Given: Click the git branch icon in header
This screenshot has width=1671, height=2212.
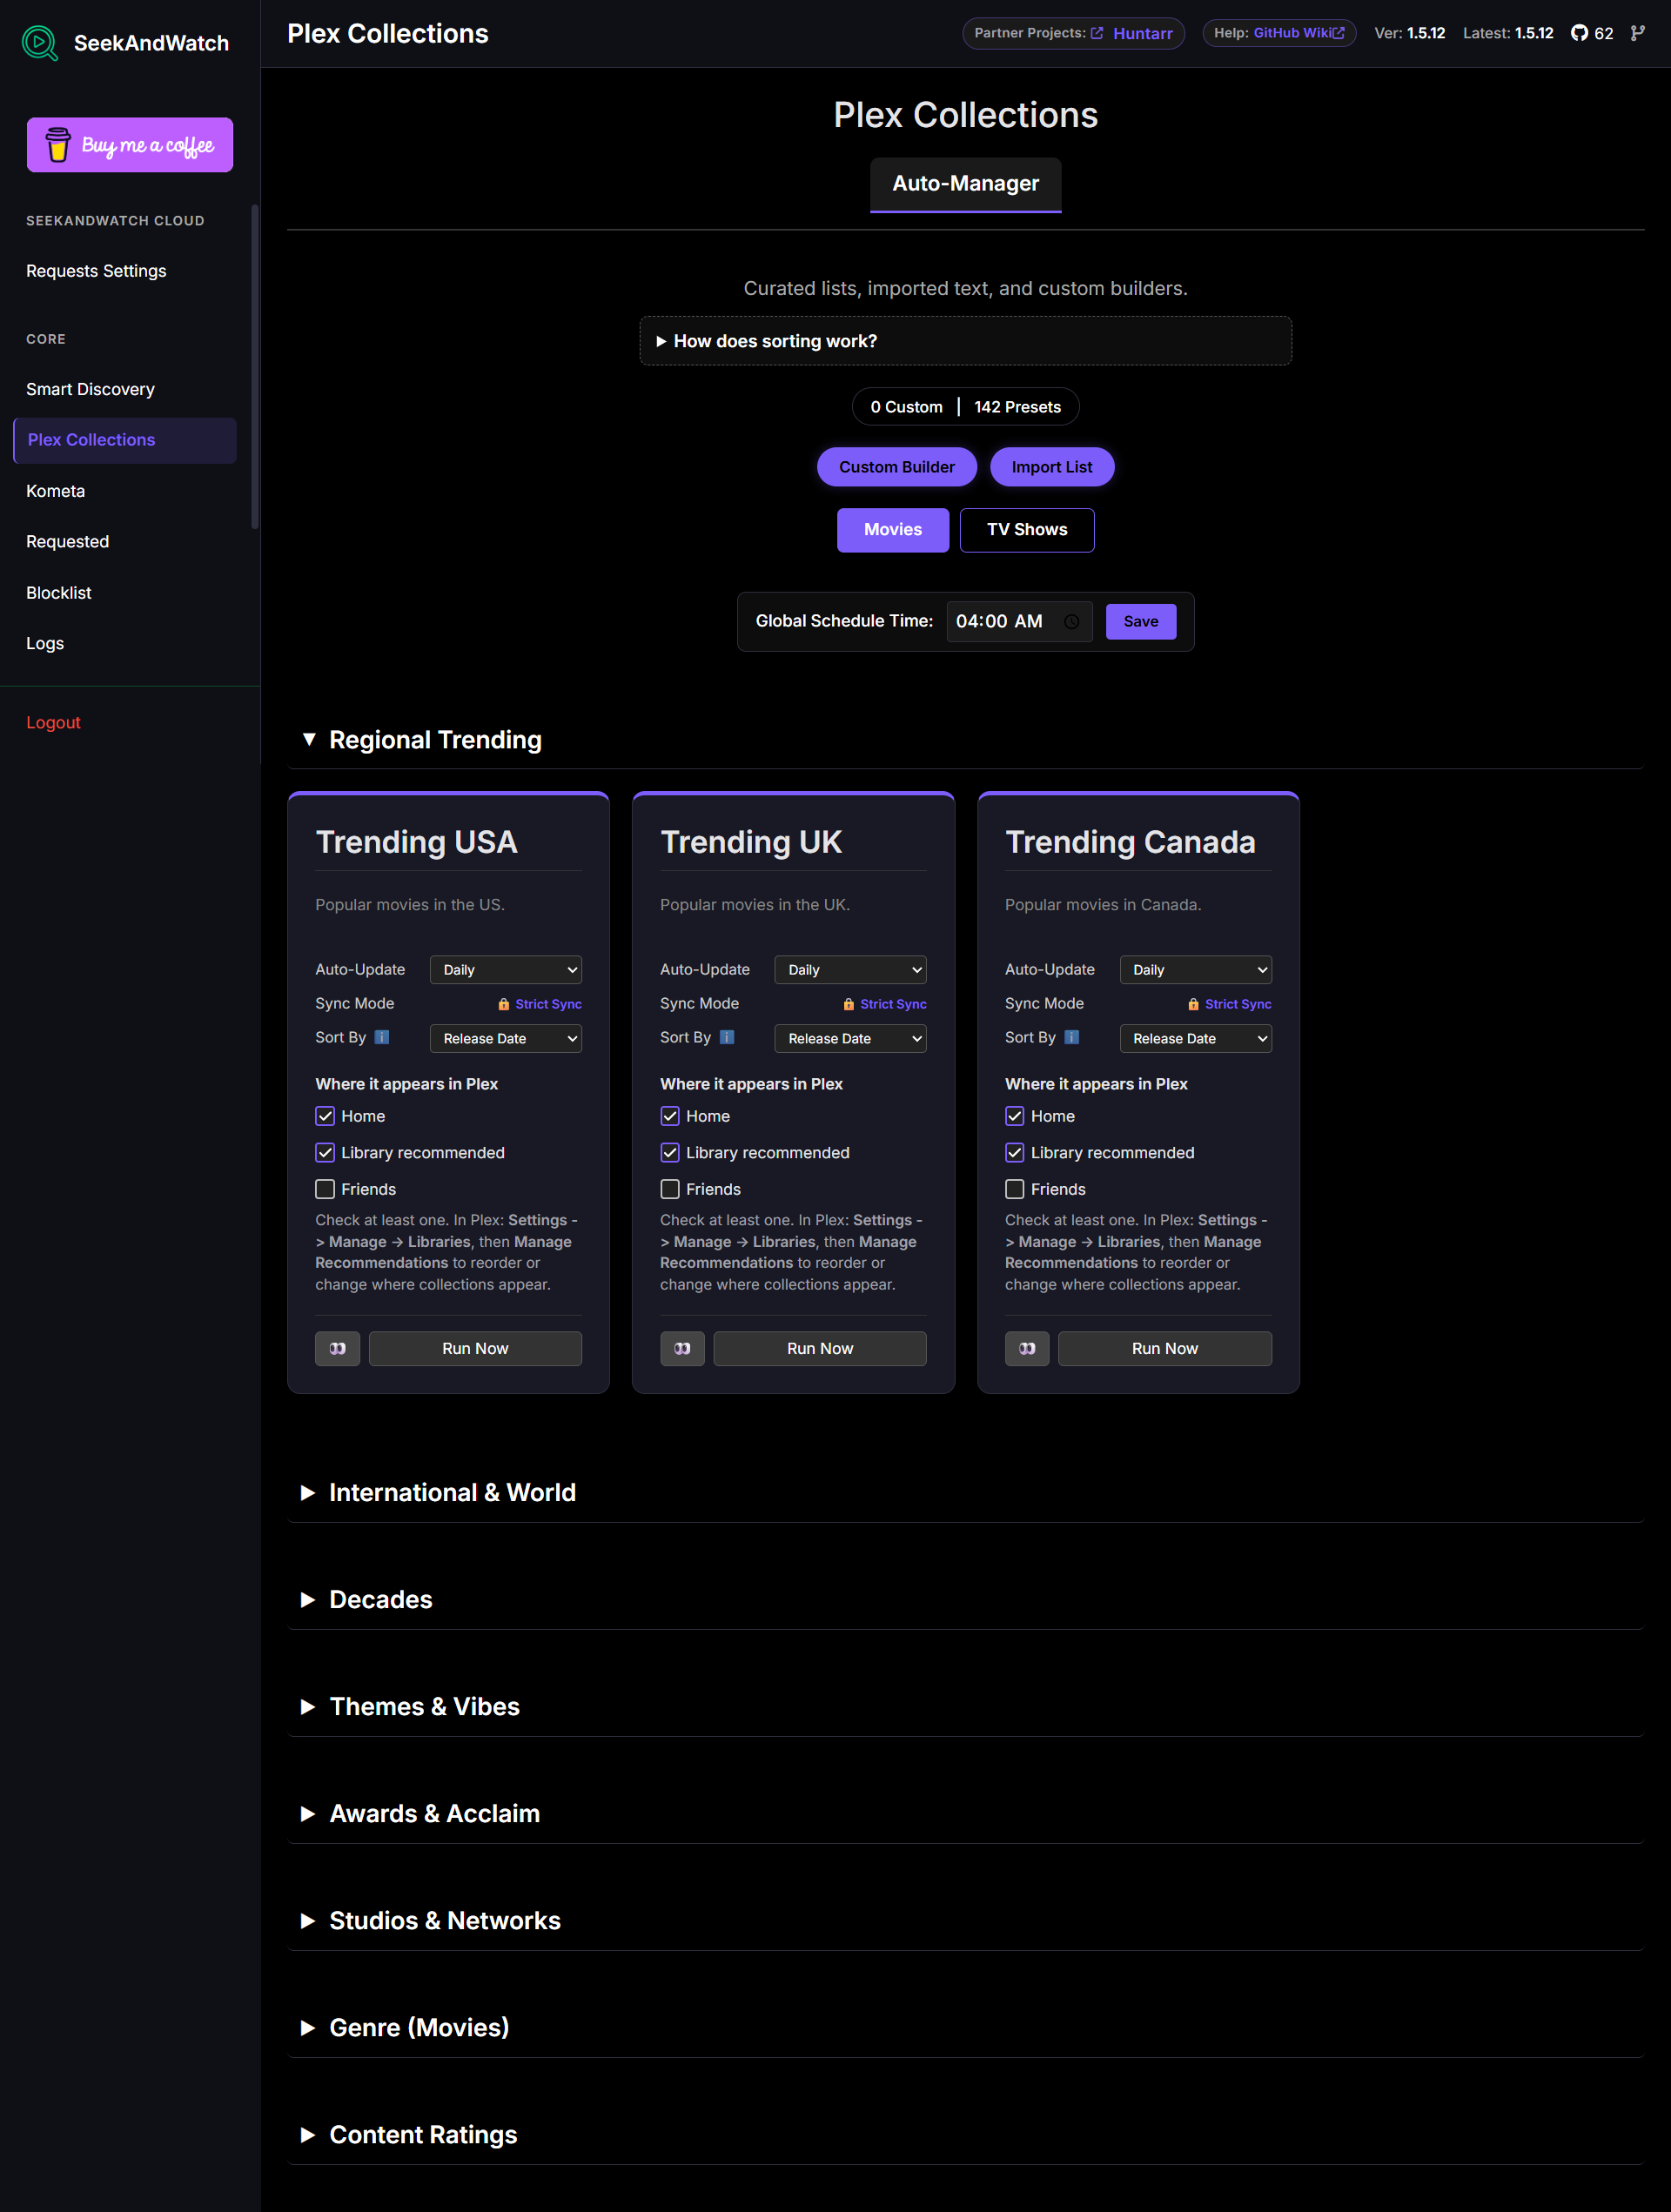Looking at the screenshot, I should [x=1637, y=33].
